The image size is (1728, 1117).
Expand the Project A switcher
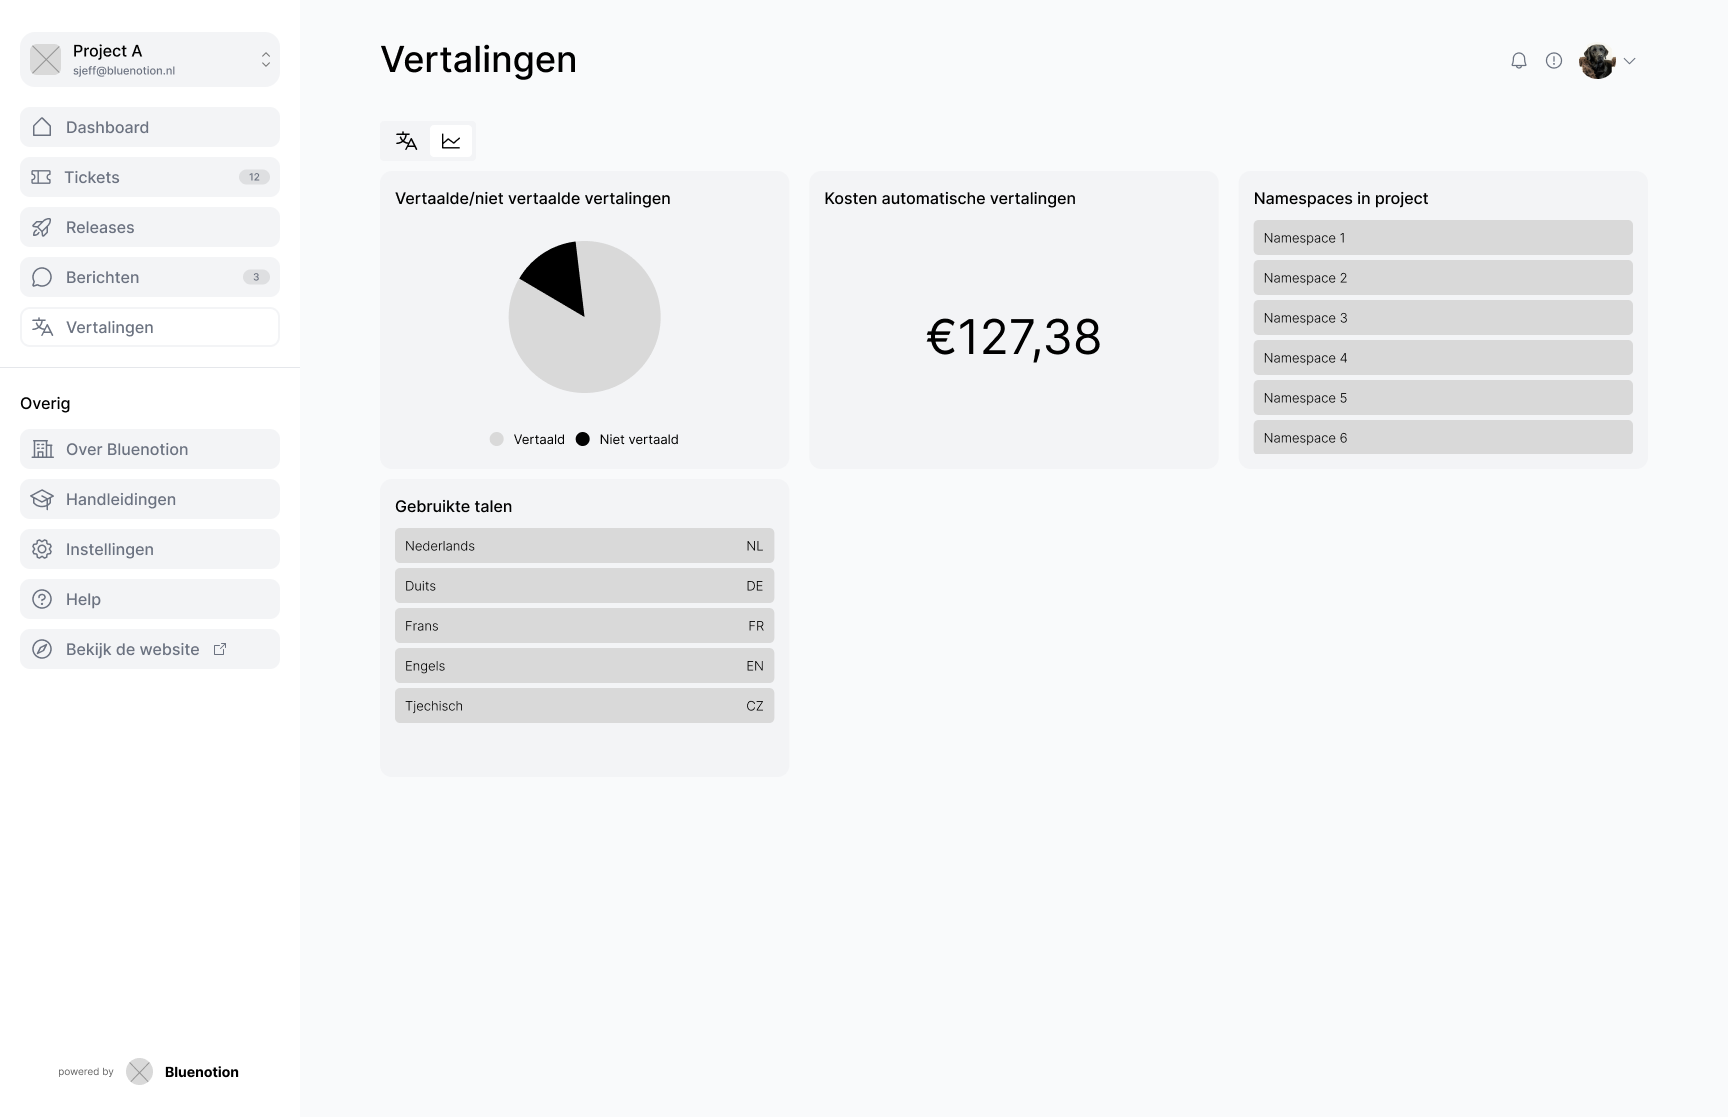point(265,60)
